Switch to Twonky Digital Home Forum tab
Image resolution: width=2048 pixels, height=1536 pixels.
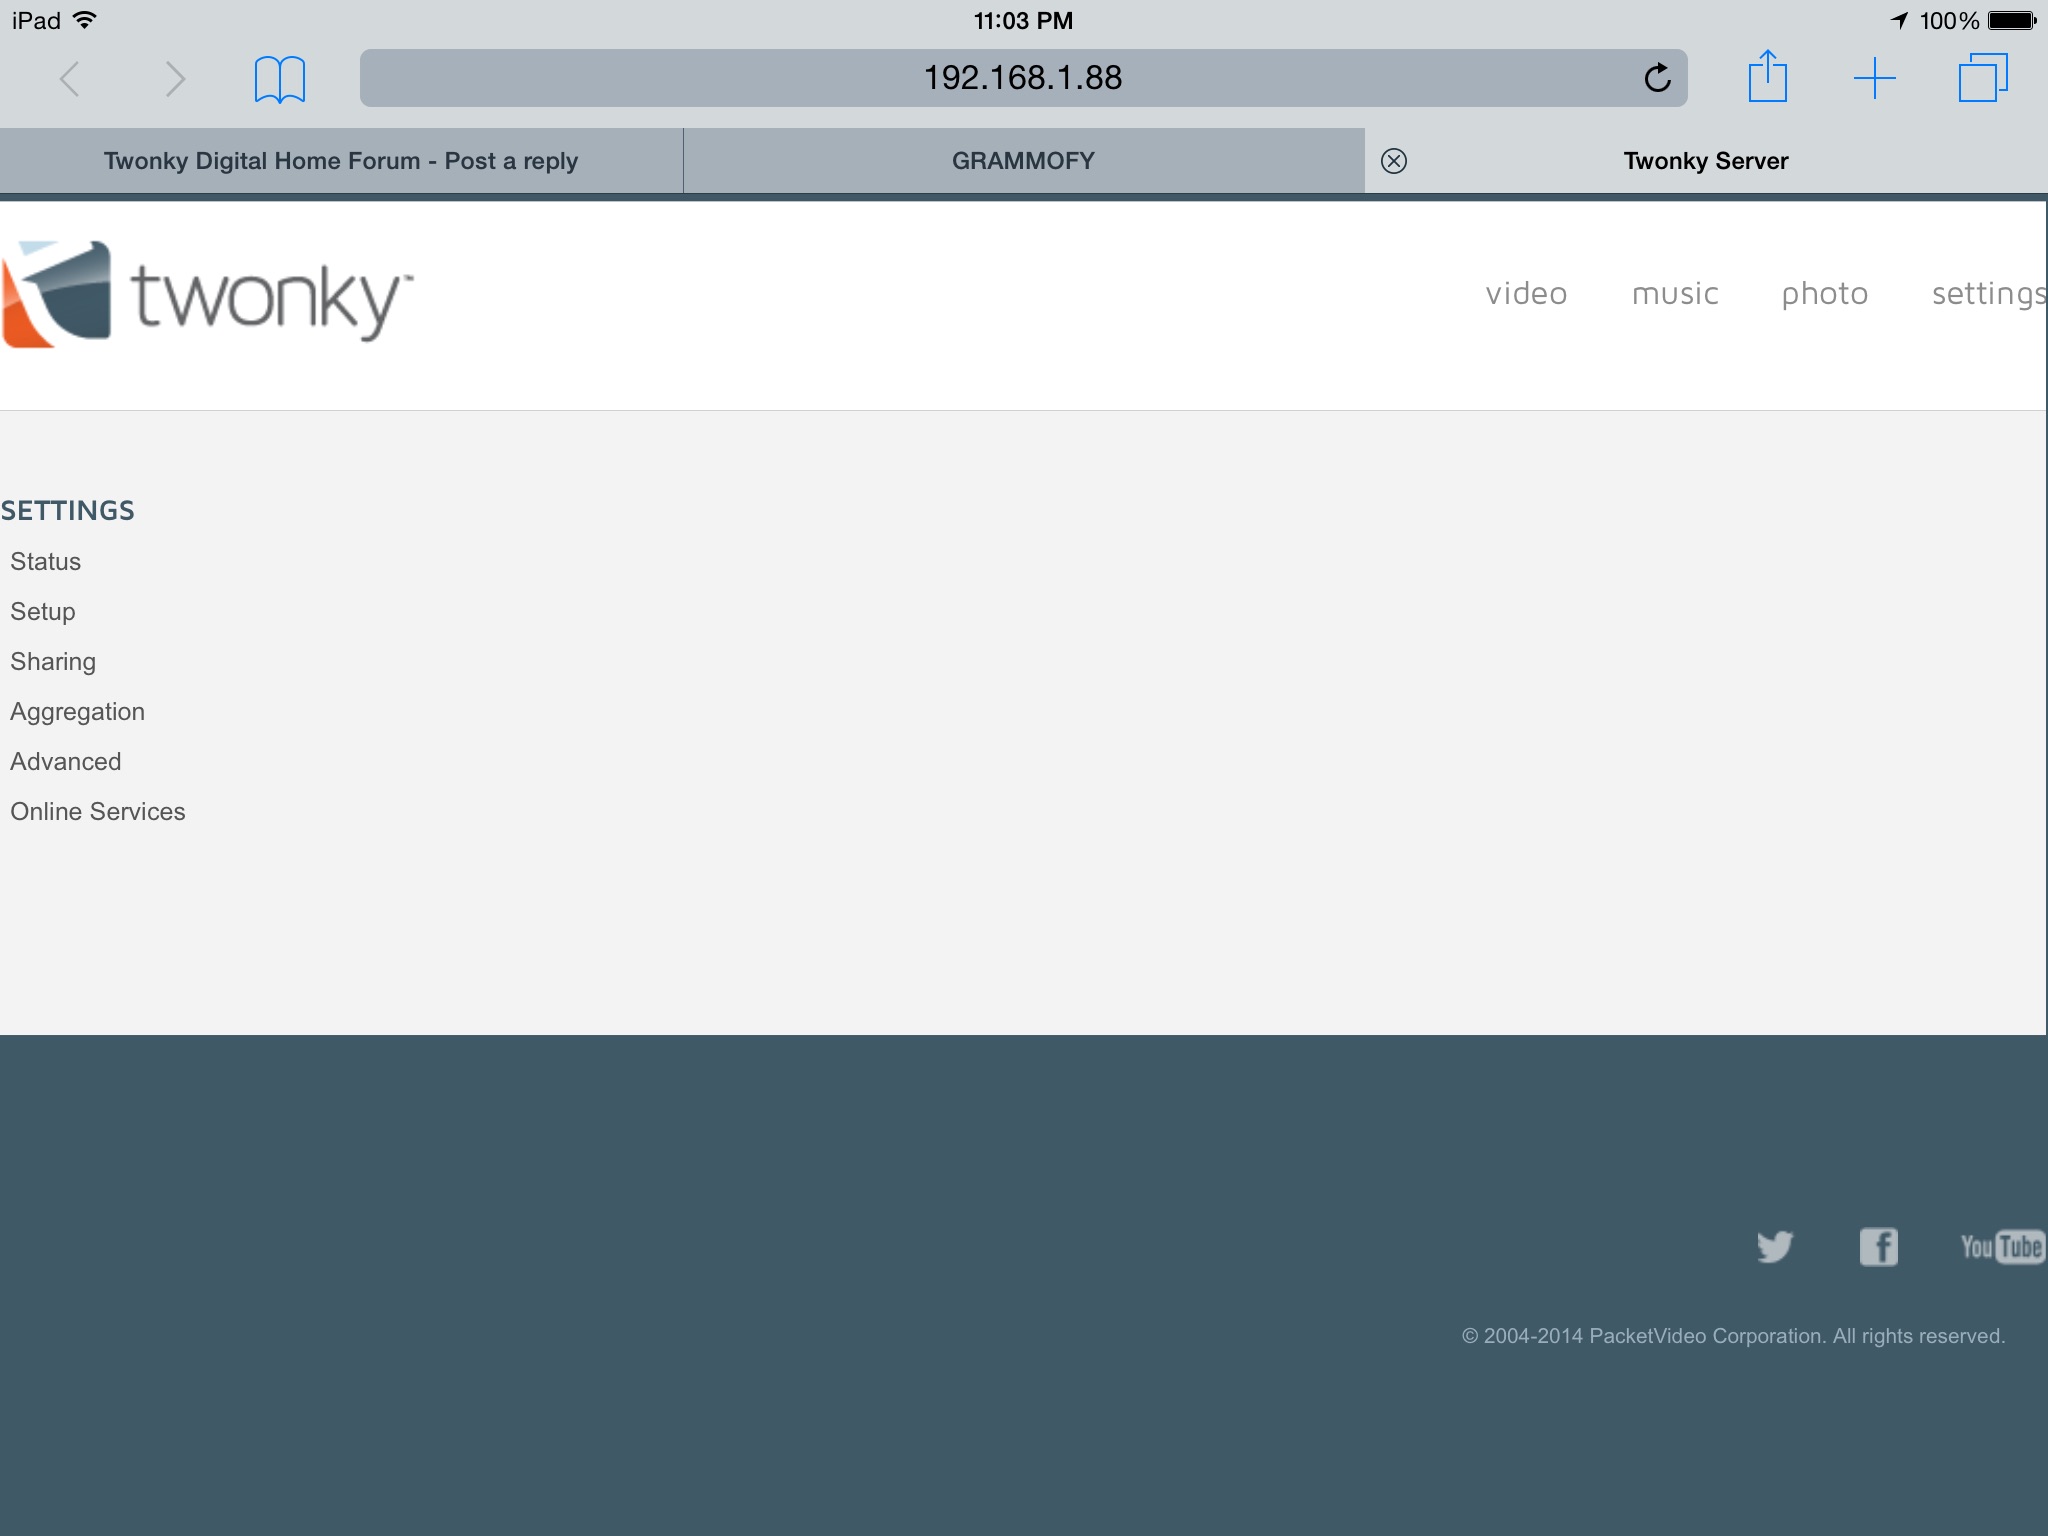point(341,161)
